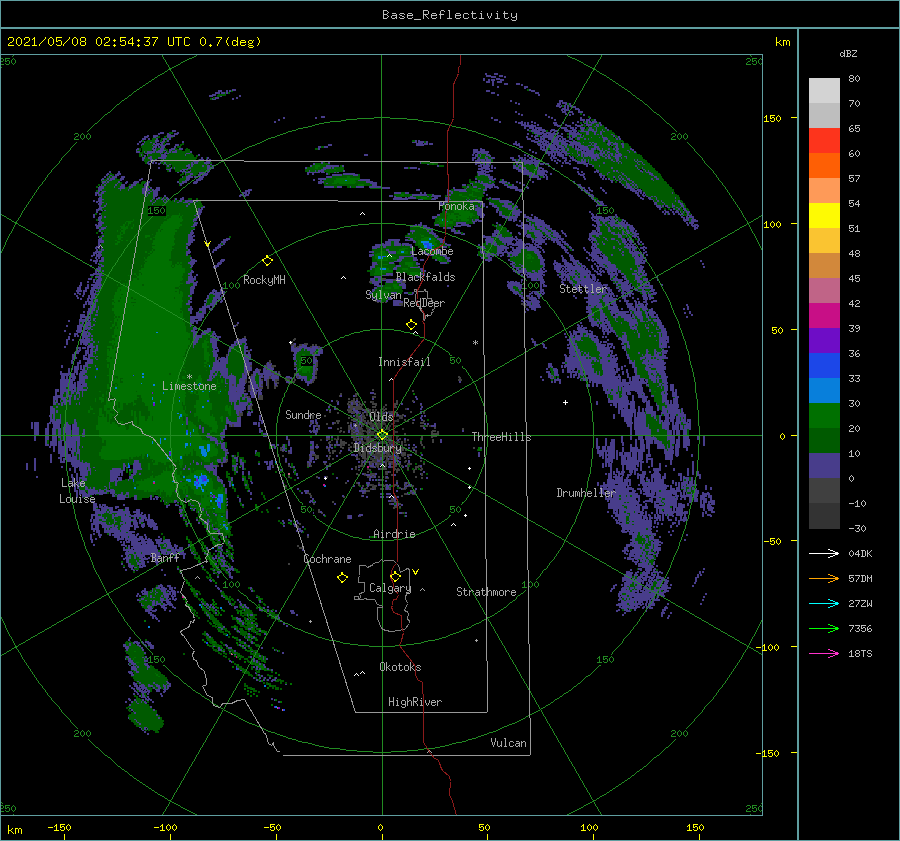This screenshot has width=900, height=841.
Task: Click the magenta 18TS arrow in legend
Action: (824, 653)
